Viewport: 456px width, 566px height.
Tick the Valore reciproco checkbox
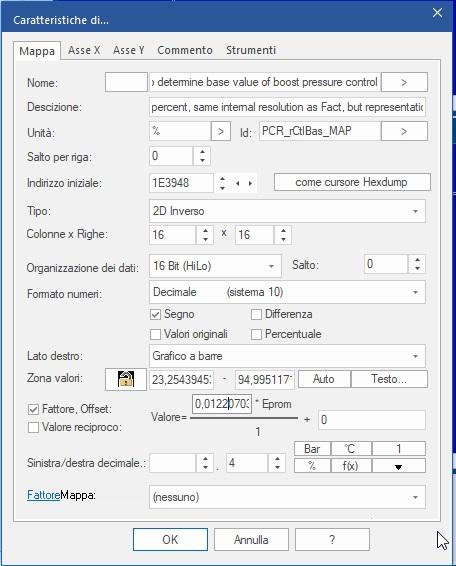33,427
